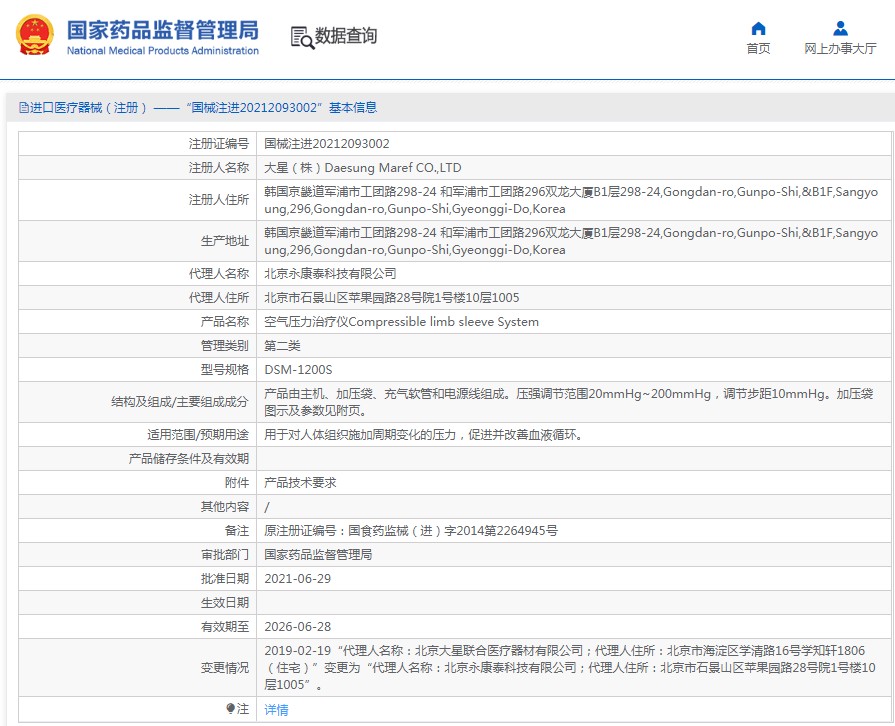Click the 其他内容 label
The width and height of the screenshot is (895, 726).
click(225, 507)
